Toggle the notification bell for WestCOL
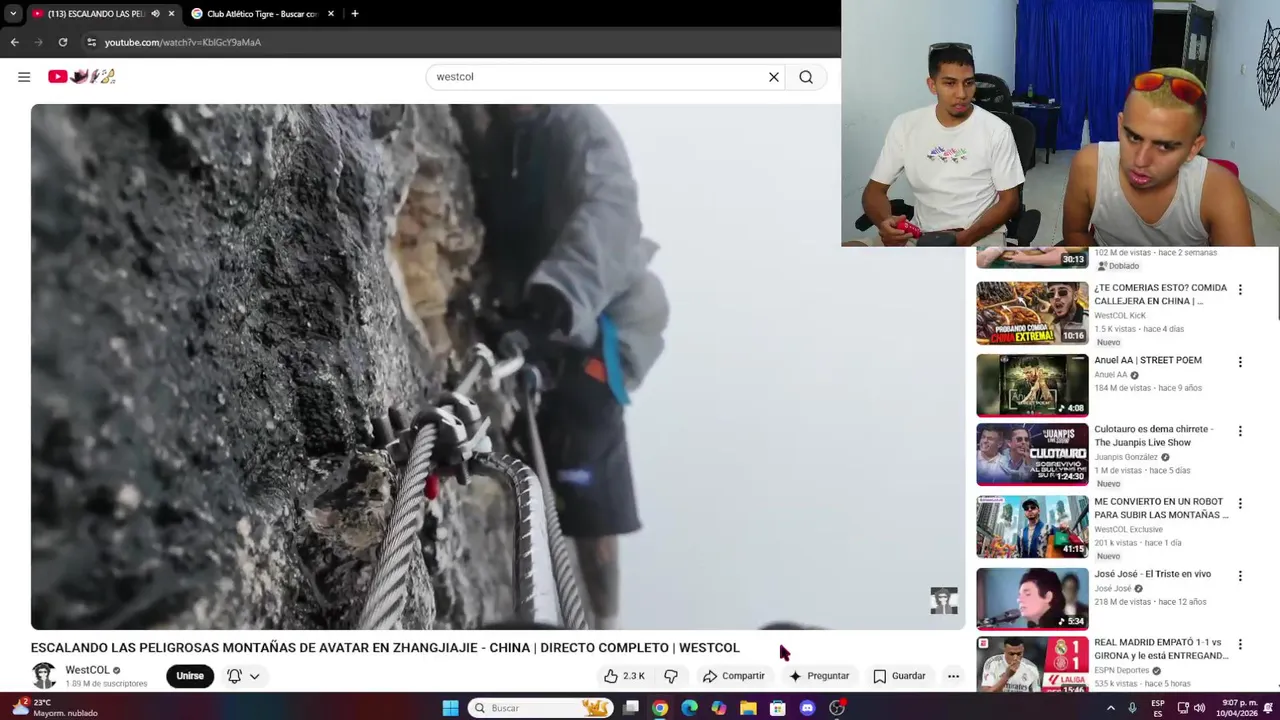 point(234,676)
